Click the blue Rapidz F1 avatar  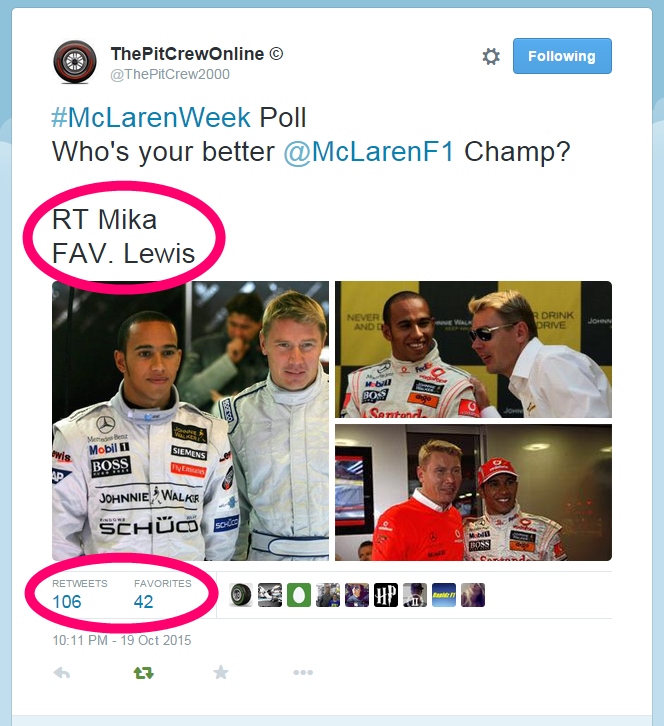coord(444,595)
